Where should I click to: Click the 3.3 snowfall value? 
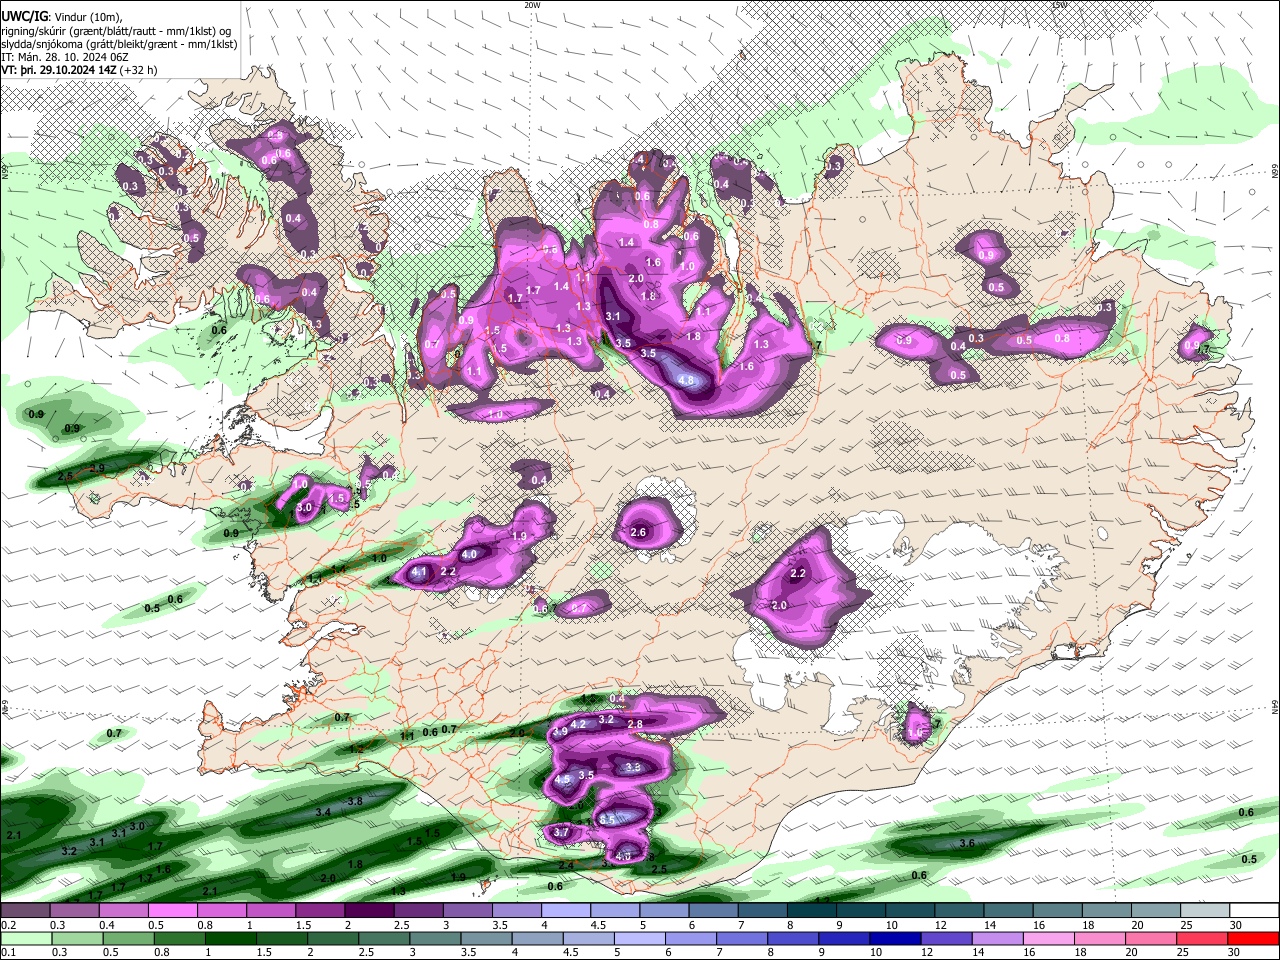click(x=632, y=767)
